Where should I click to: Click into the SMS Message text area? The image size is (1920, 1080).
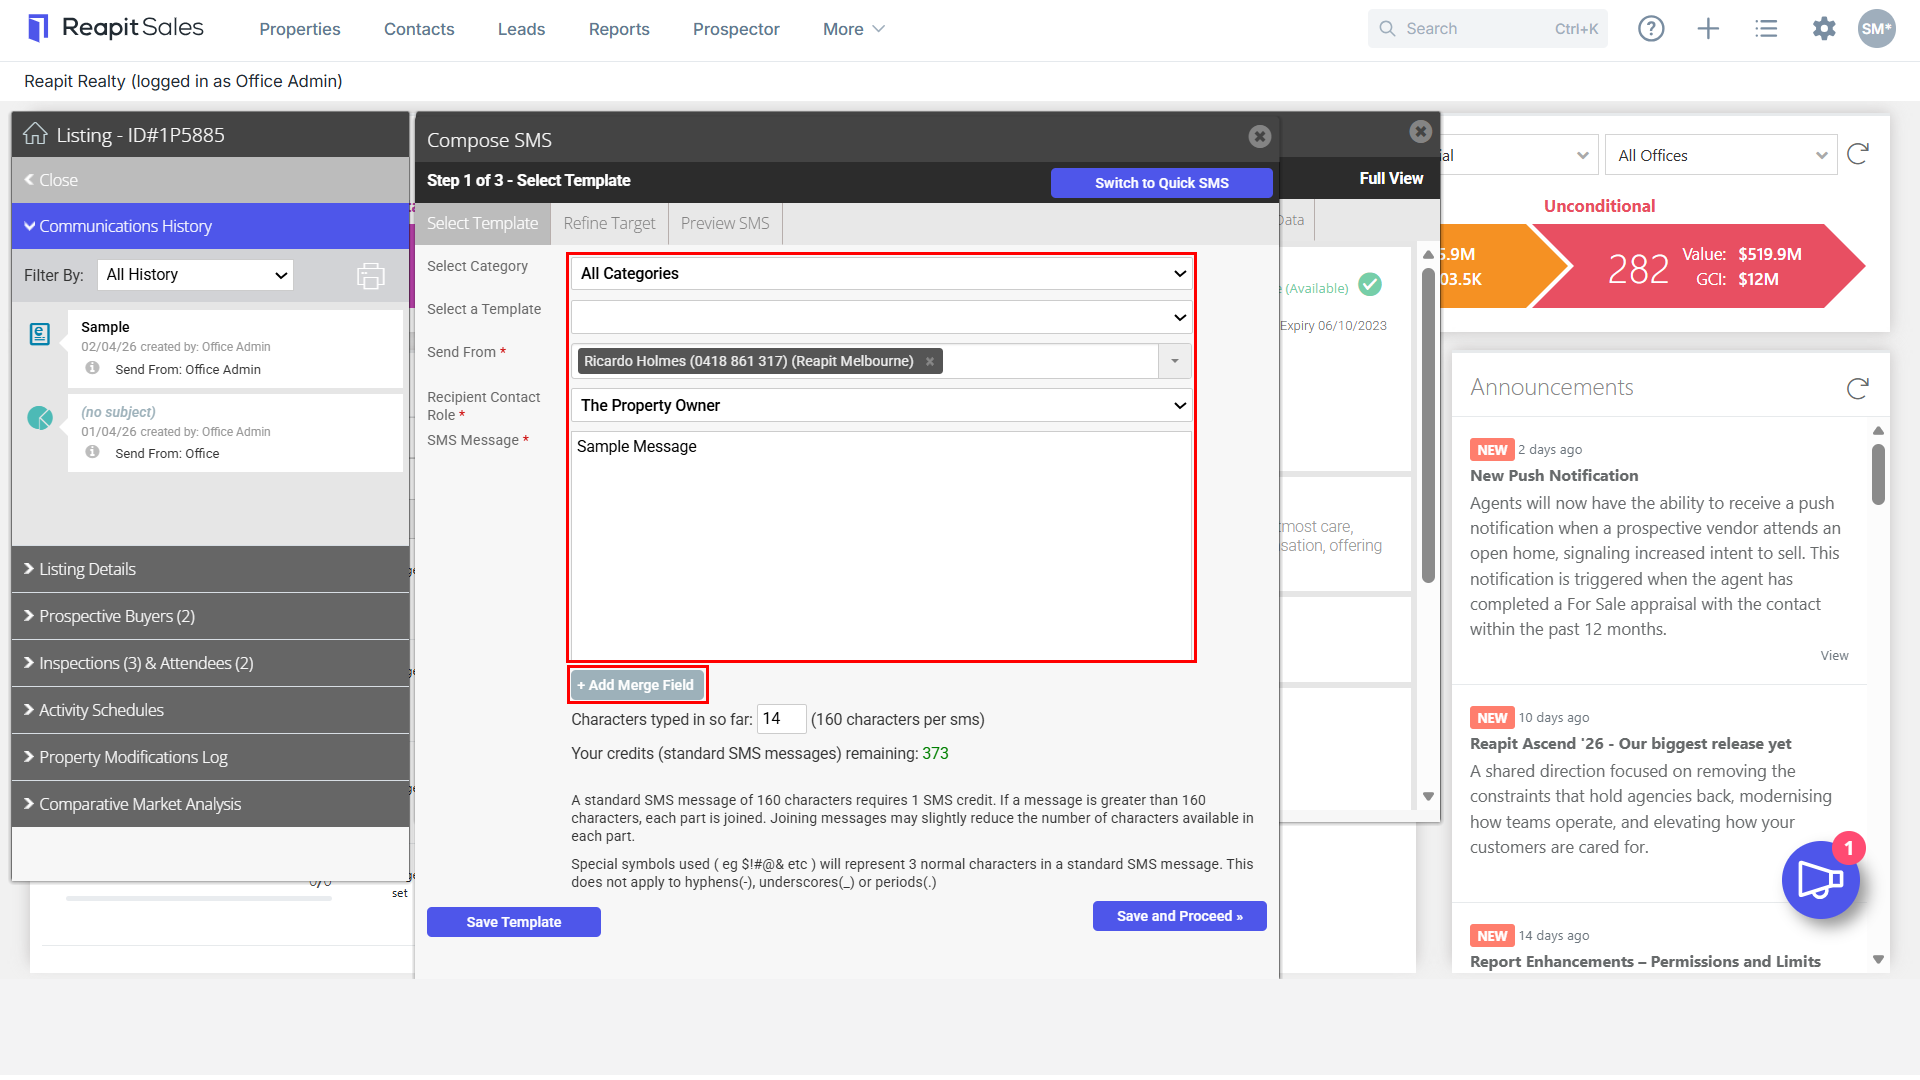(882, 545)
